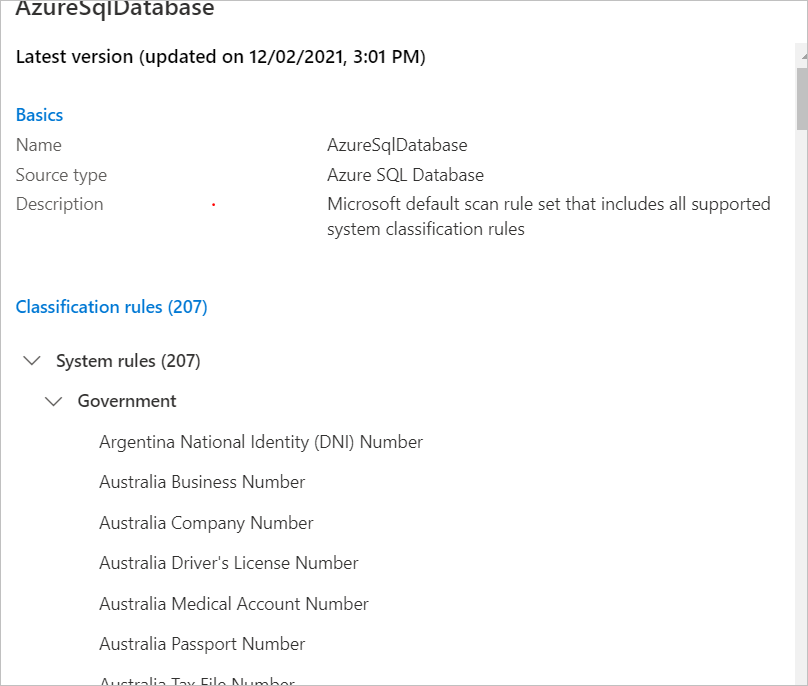Screen dimensions: 808x686
Task: Select Australia Tax File Number rule
Action: point(196,680)
